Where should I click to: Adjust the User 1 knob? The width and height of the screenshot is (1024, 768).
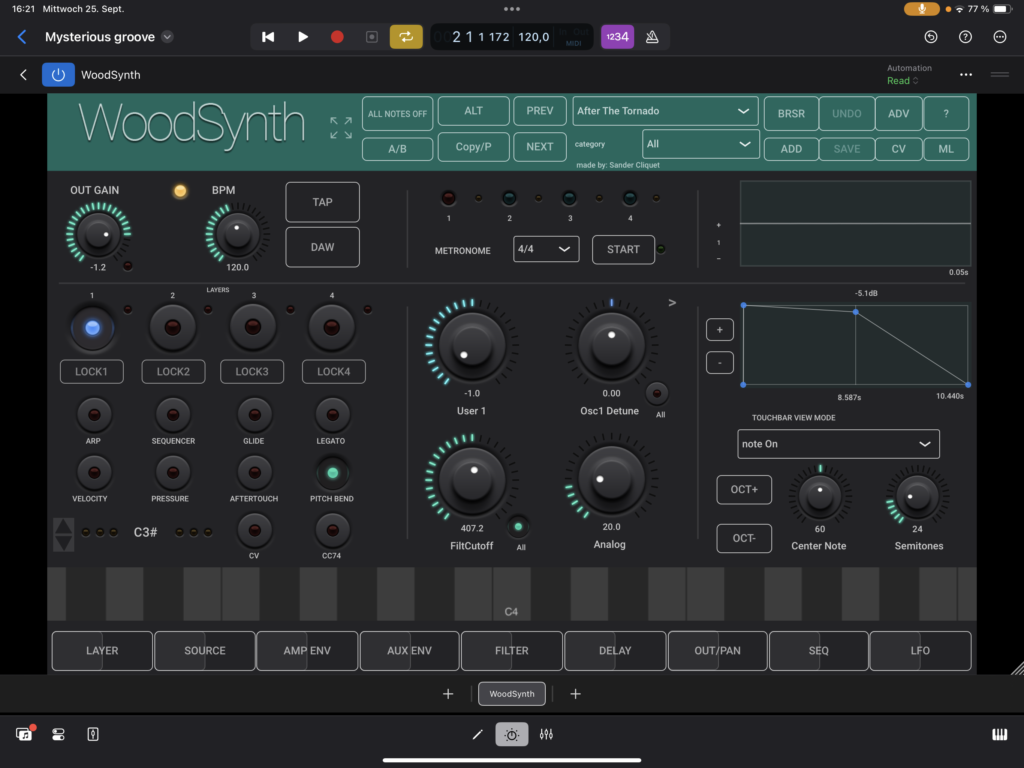472,345
